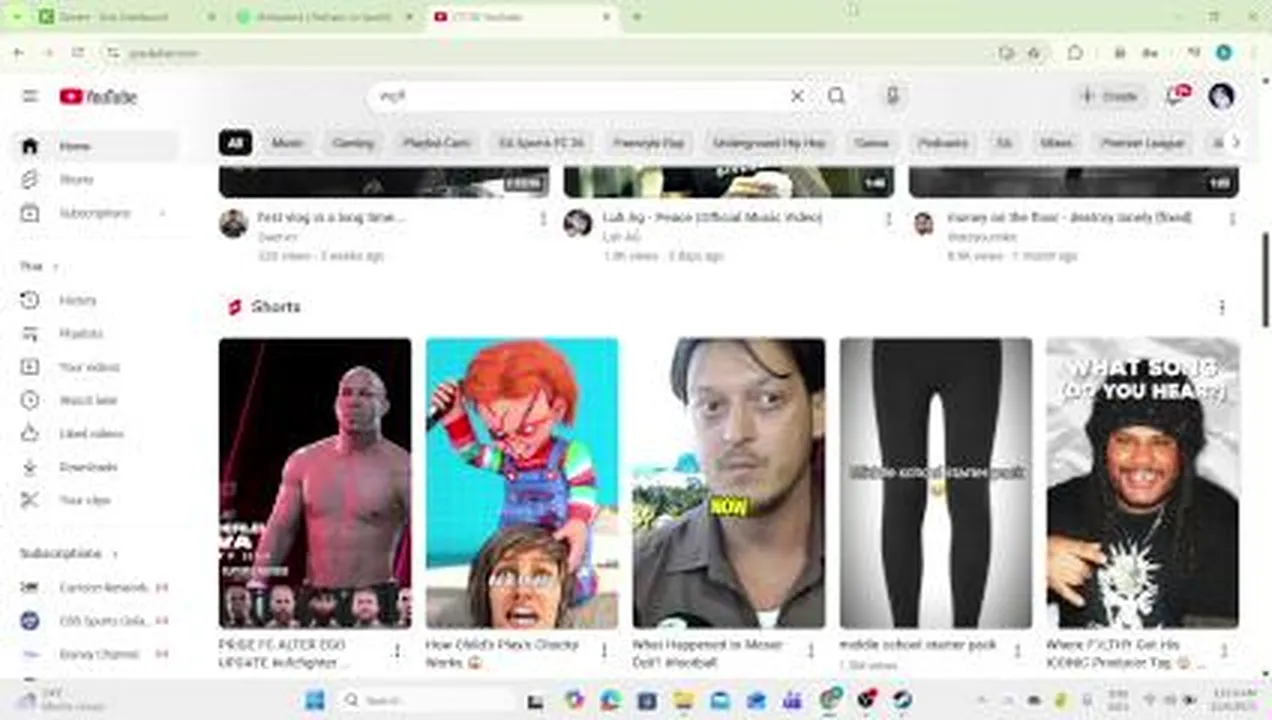Play the middle school starter pack short

[936, 483]
